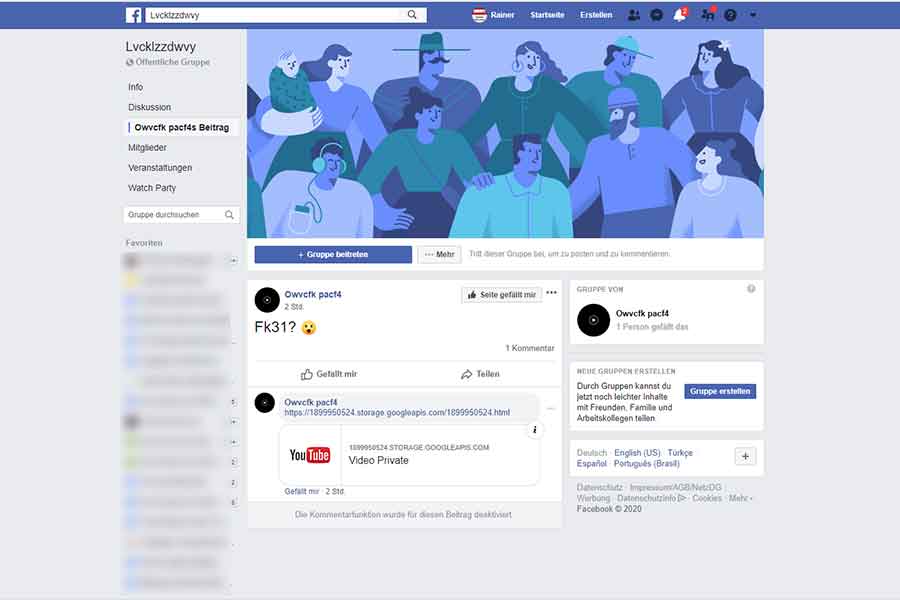This screenshot has height=600, width=900.
Task: Open the Facebook logo home icon
Action: 133,15
